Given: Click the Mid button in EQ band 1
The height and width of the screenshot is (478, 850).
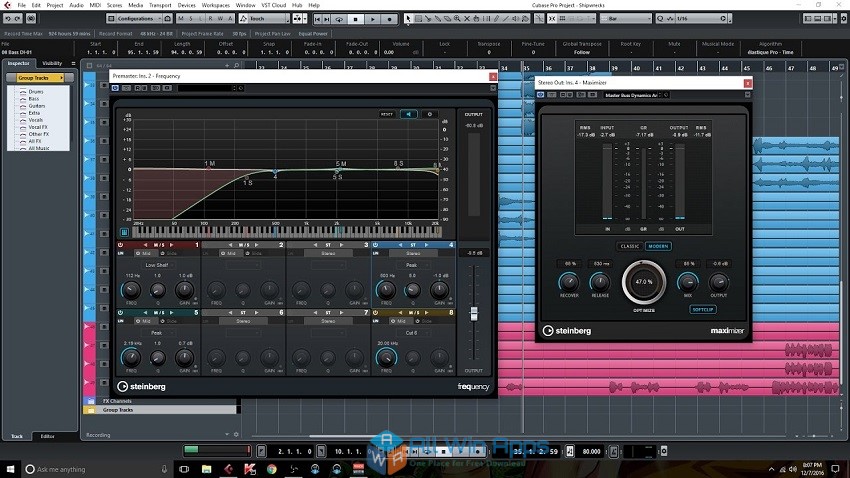Looking at the screenshot, I should (x=144, y=253).
